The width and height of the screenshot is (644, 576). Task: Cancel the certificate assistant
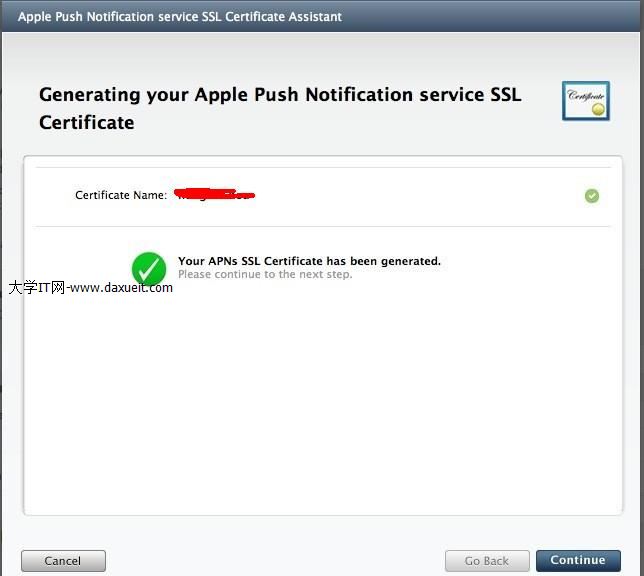click(63, 561)
